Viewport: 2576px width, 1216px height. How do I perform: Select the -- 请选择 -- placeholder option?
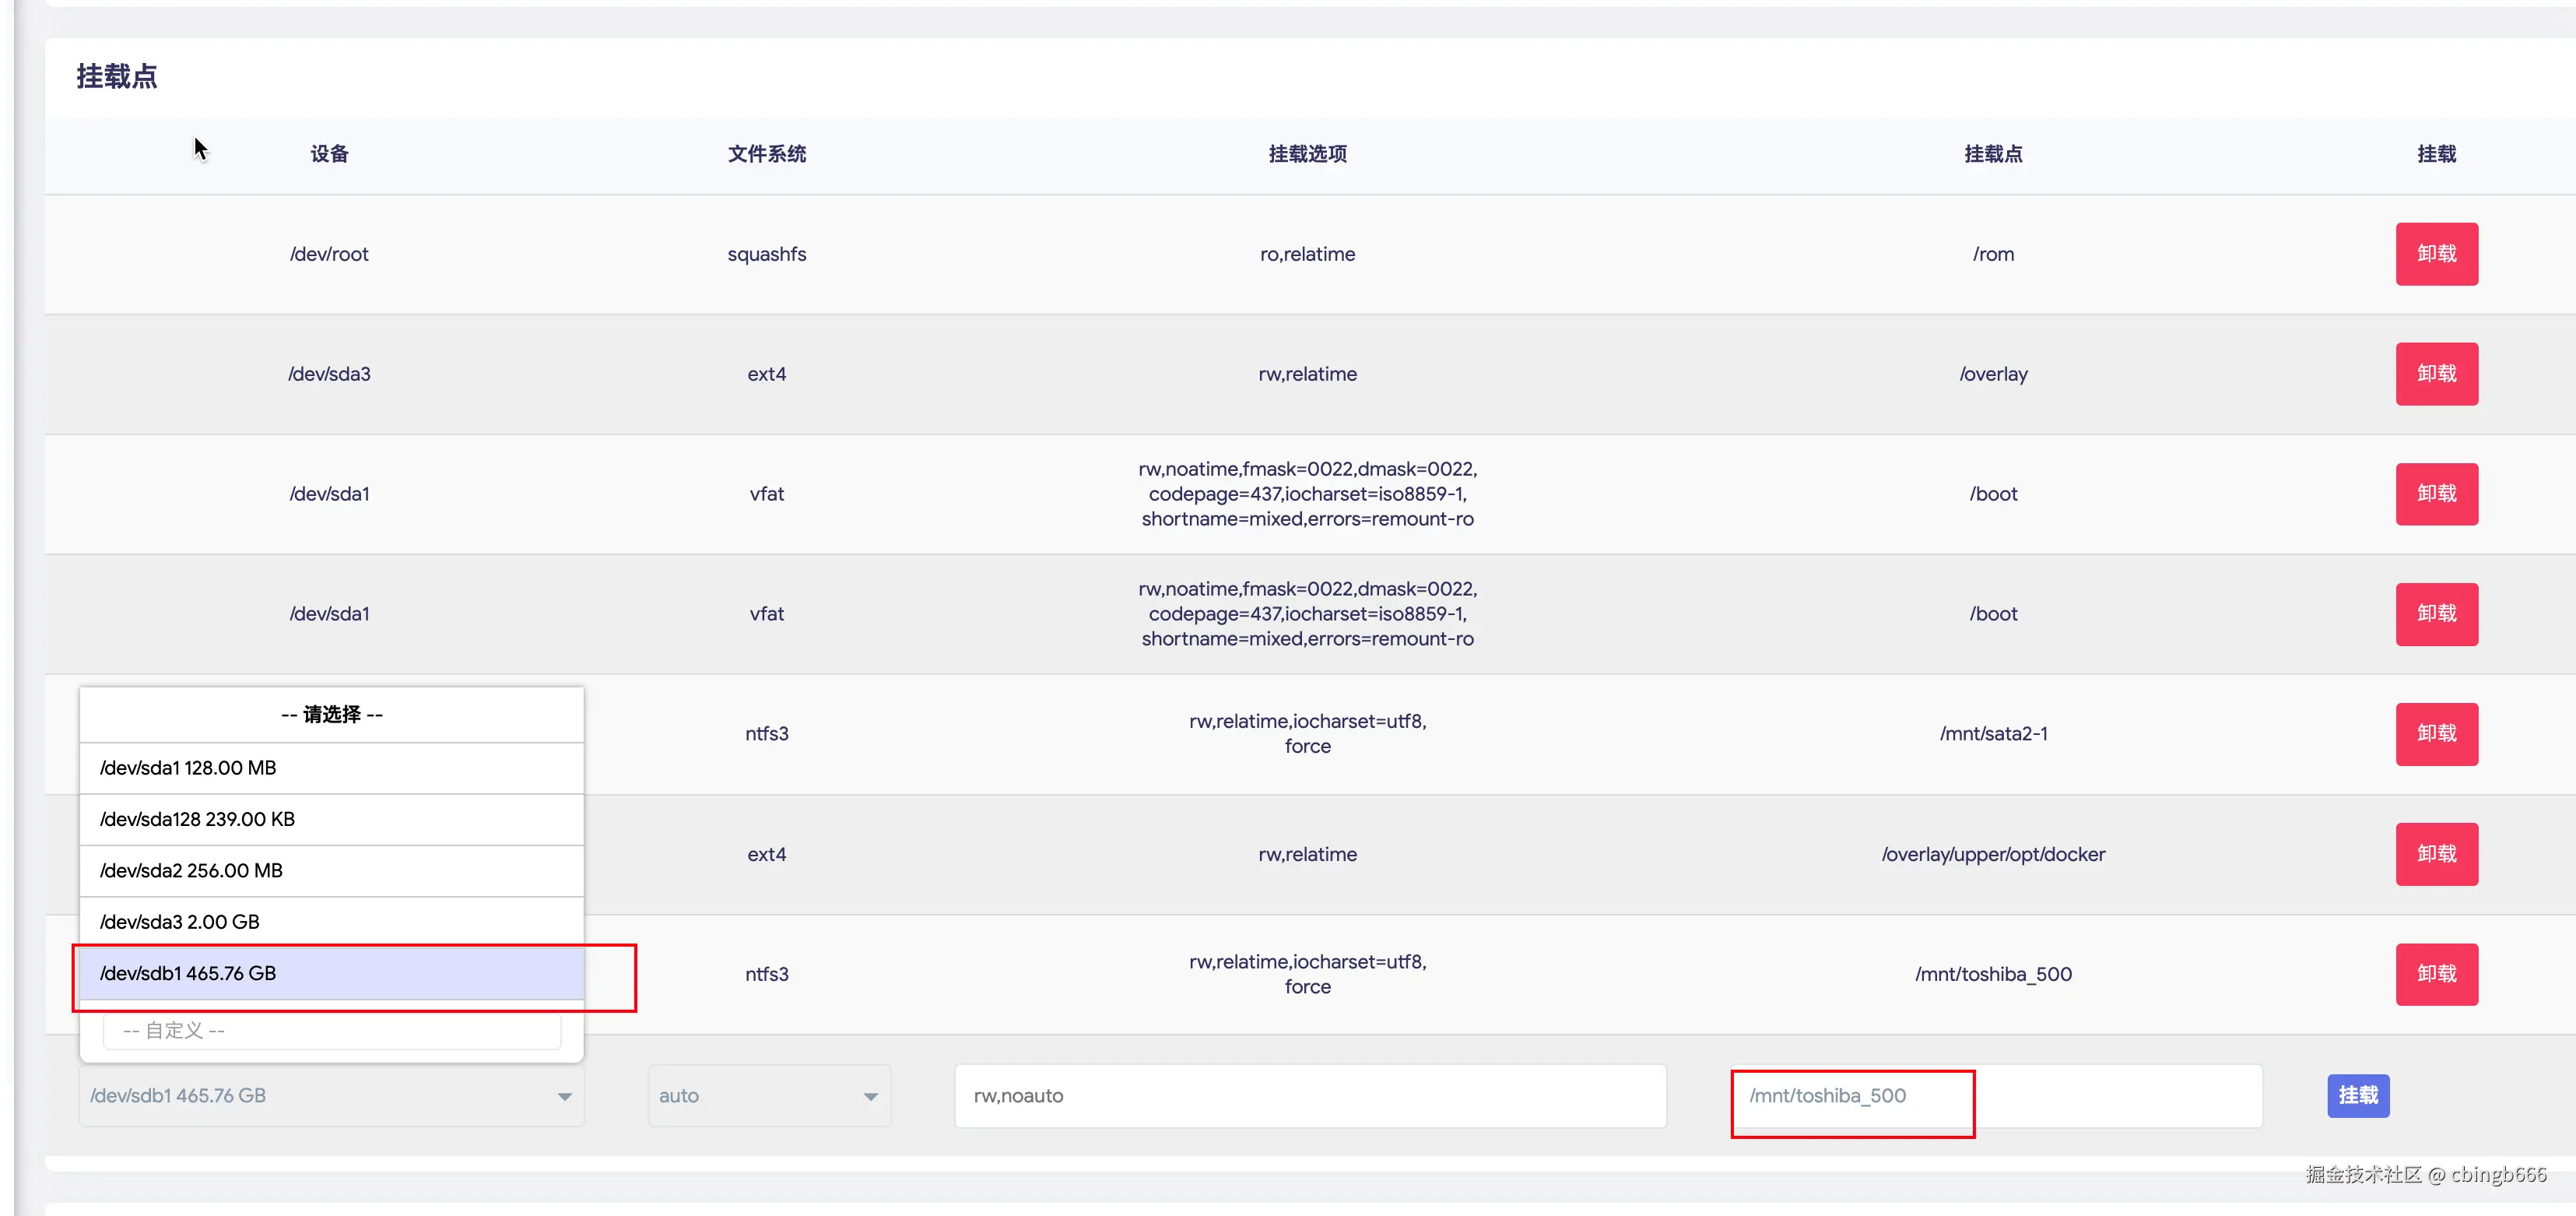(x=331, y=714)
